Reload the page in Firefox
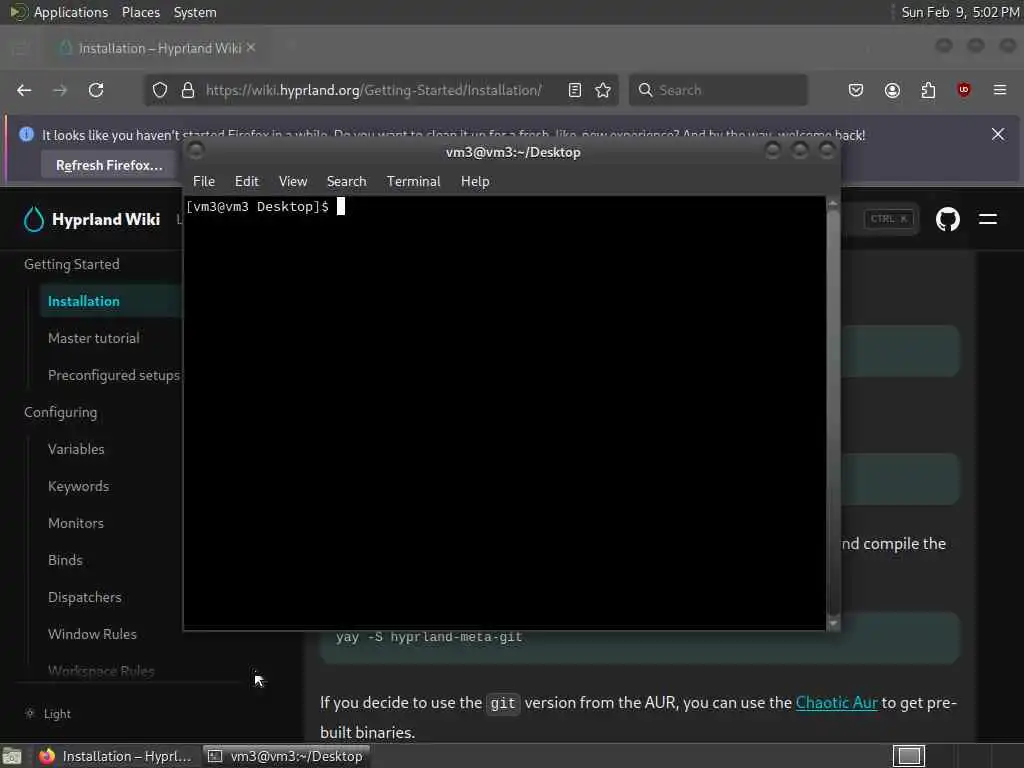Viewport: 1024px width, 768px height. click(96, 90)
